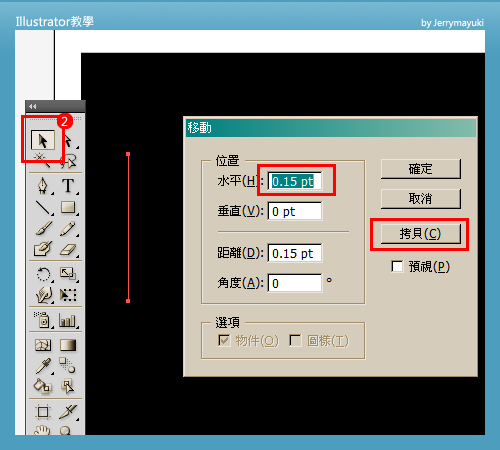The image size is (500, 450).
Task: Select the Direct Selection tool
Action: 68,141
